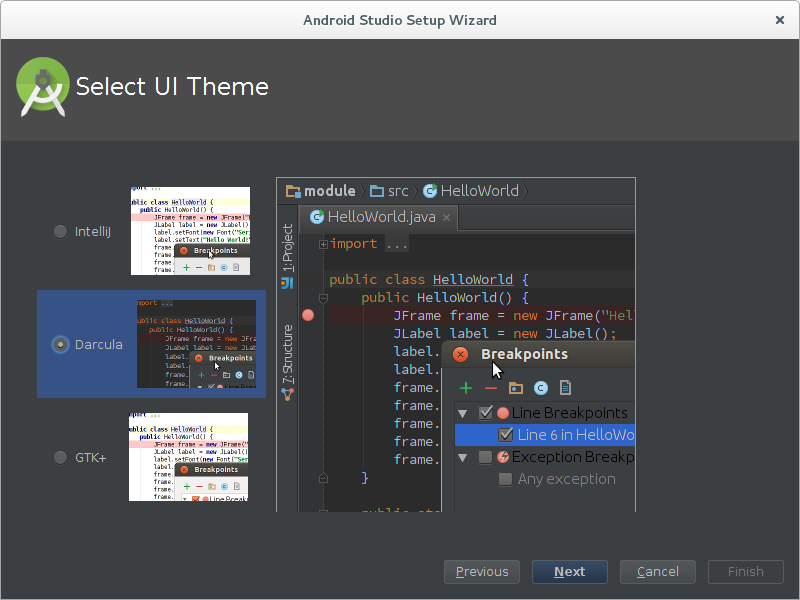Collapse the Line Breakpoints tree node

click(x=463, y=413)
